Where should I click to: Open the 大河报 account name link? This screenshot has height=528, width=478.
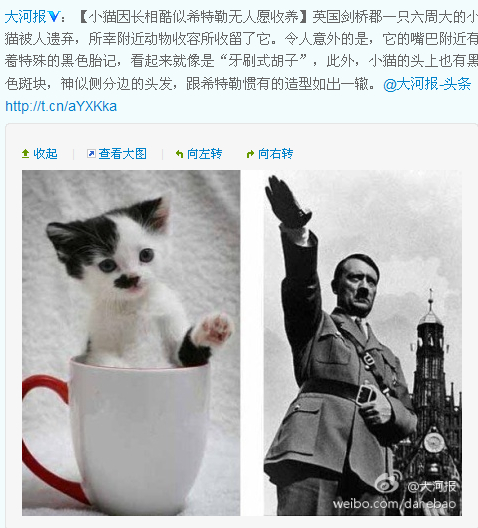click(x=26, y=16)
